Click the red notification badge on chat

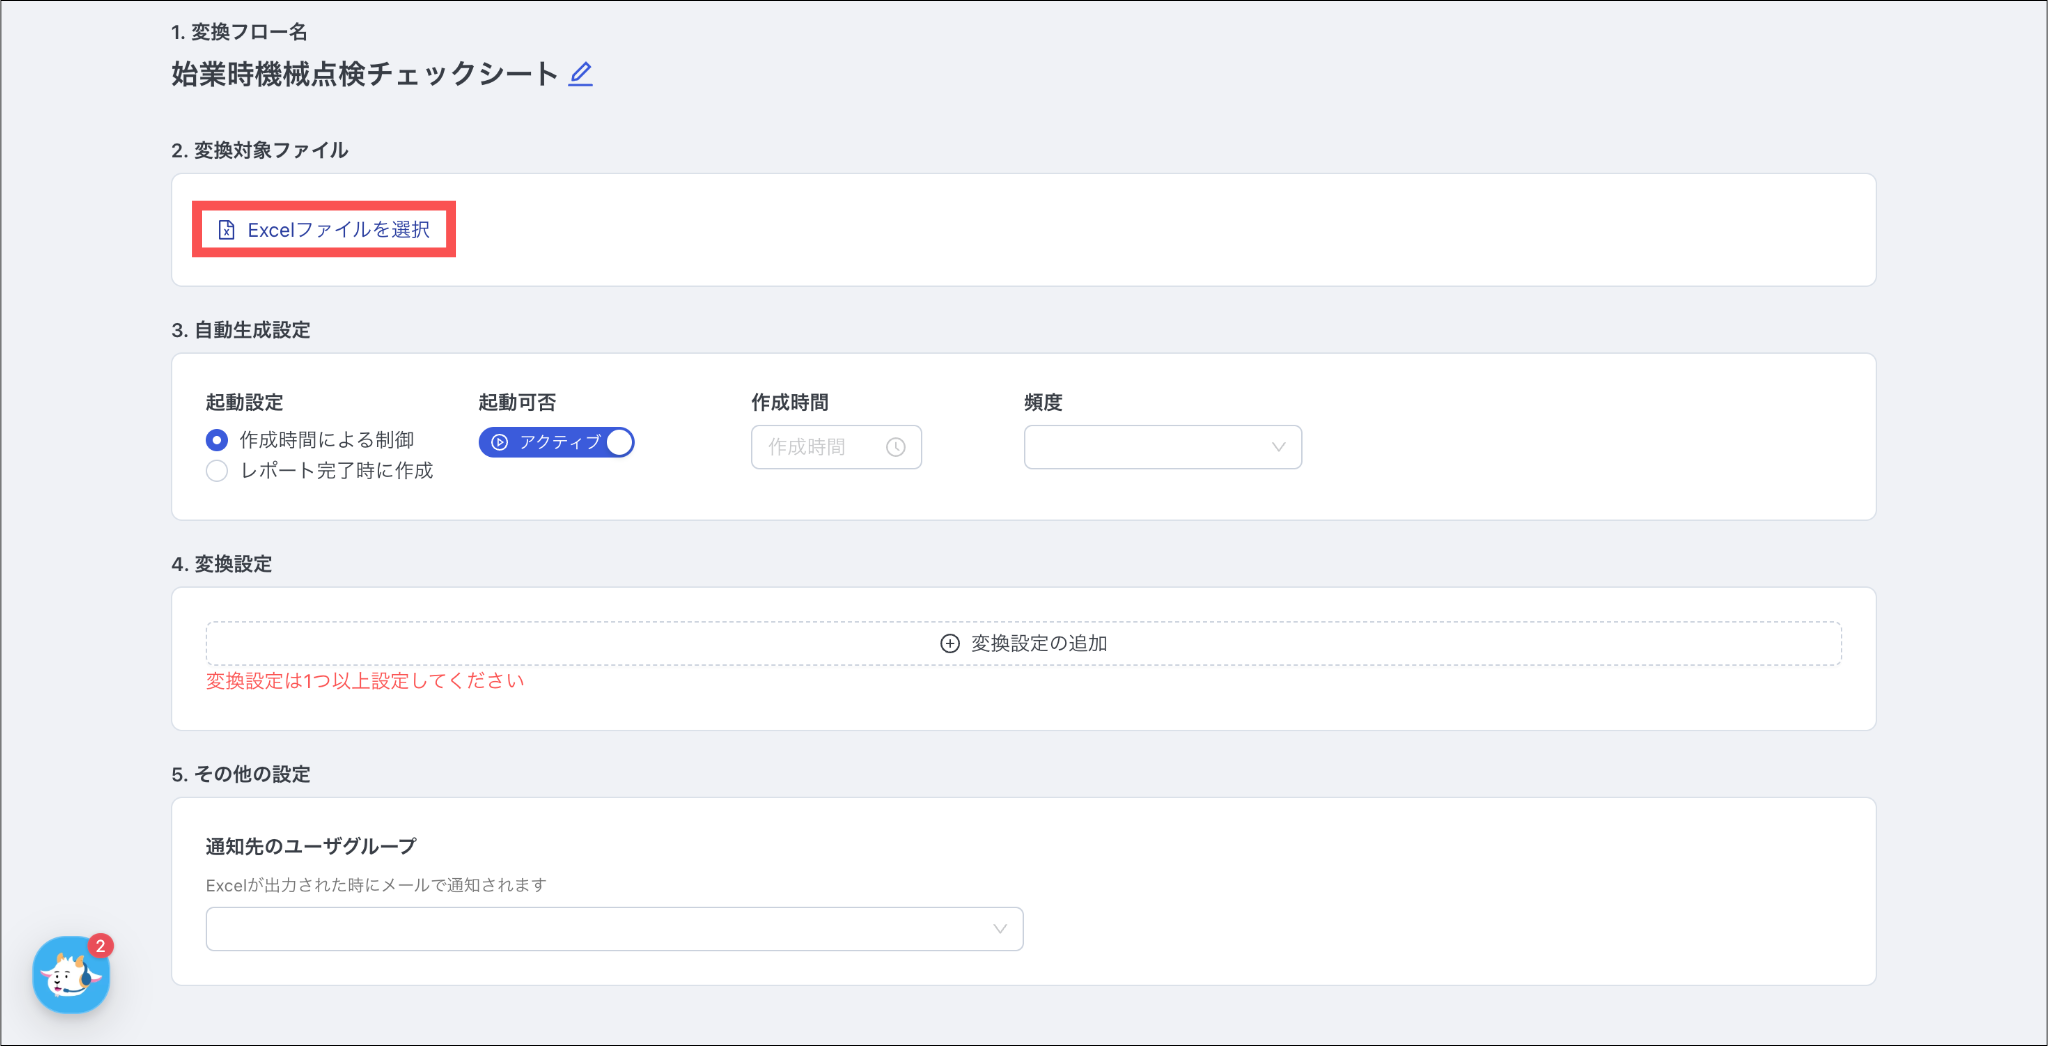[100, 946]
